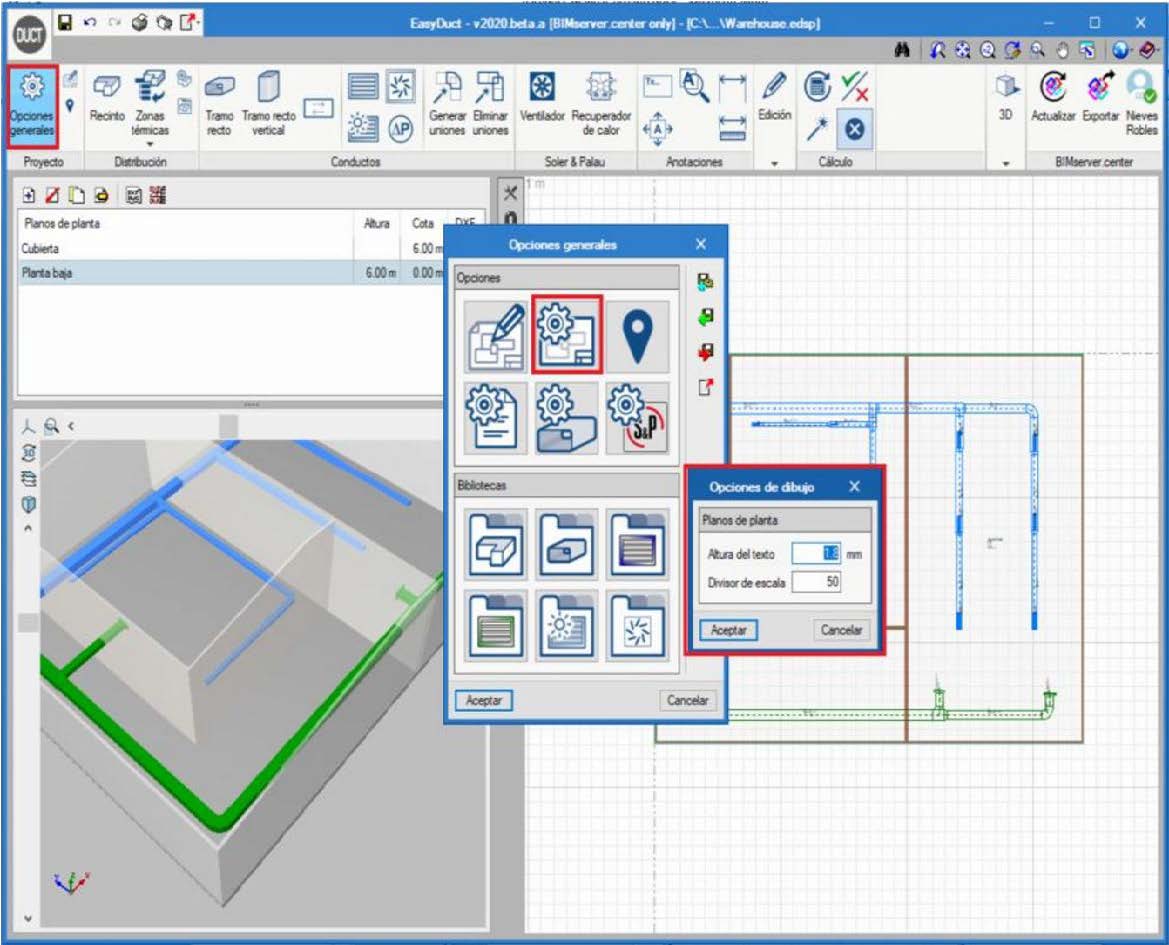Click the Ventilador icon
Image resolution: width=1169 pixels, height=945 pixels.
point(543,102)
